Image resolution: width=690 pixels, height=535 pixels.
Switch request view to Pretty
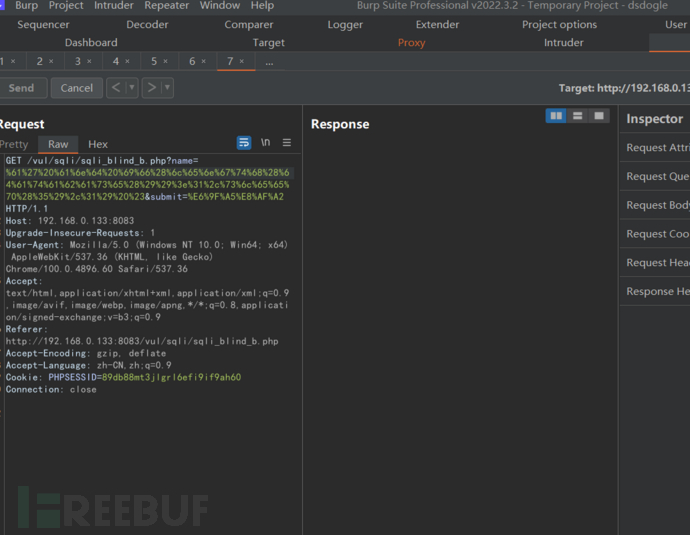click(x=14, y=144)
